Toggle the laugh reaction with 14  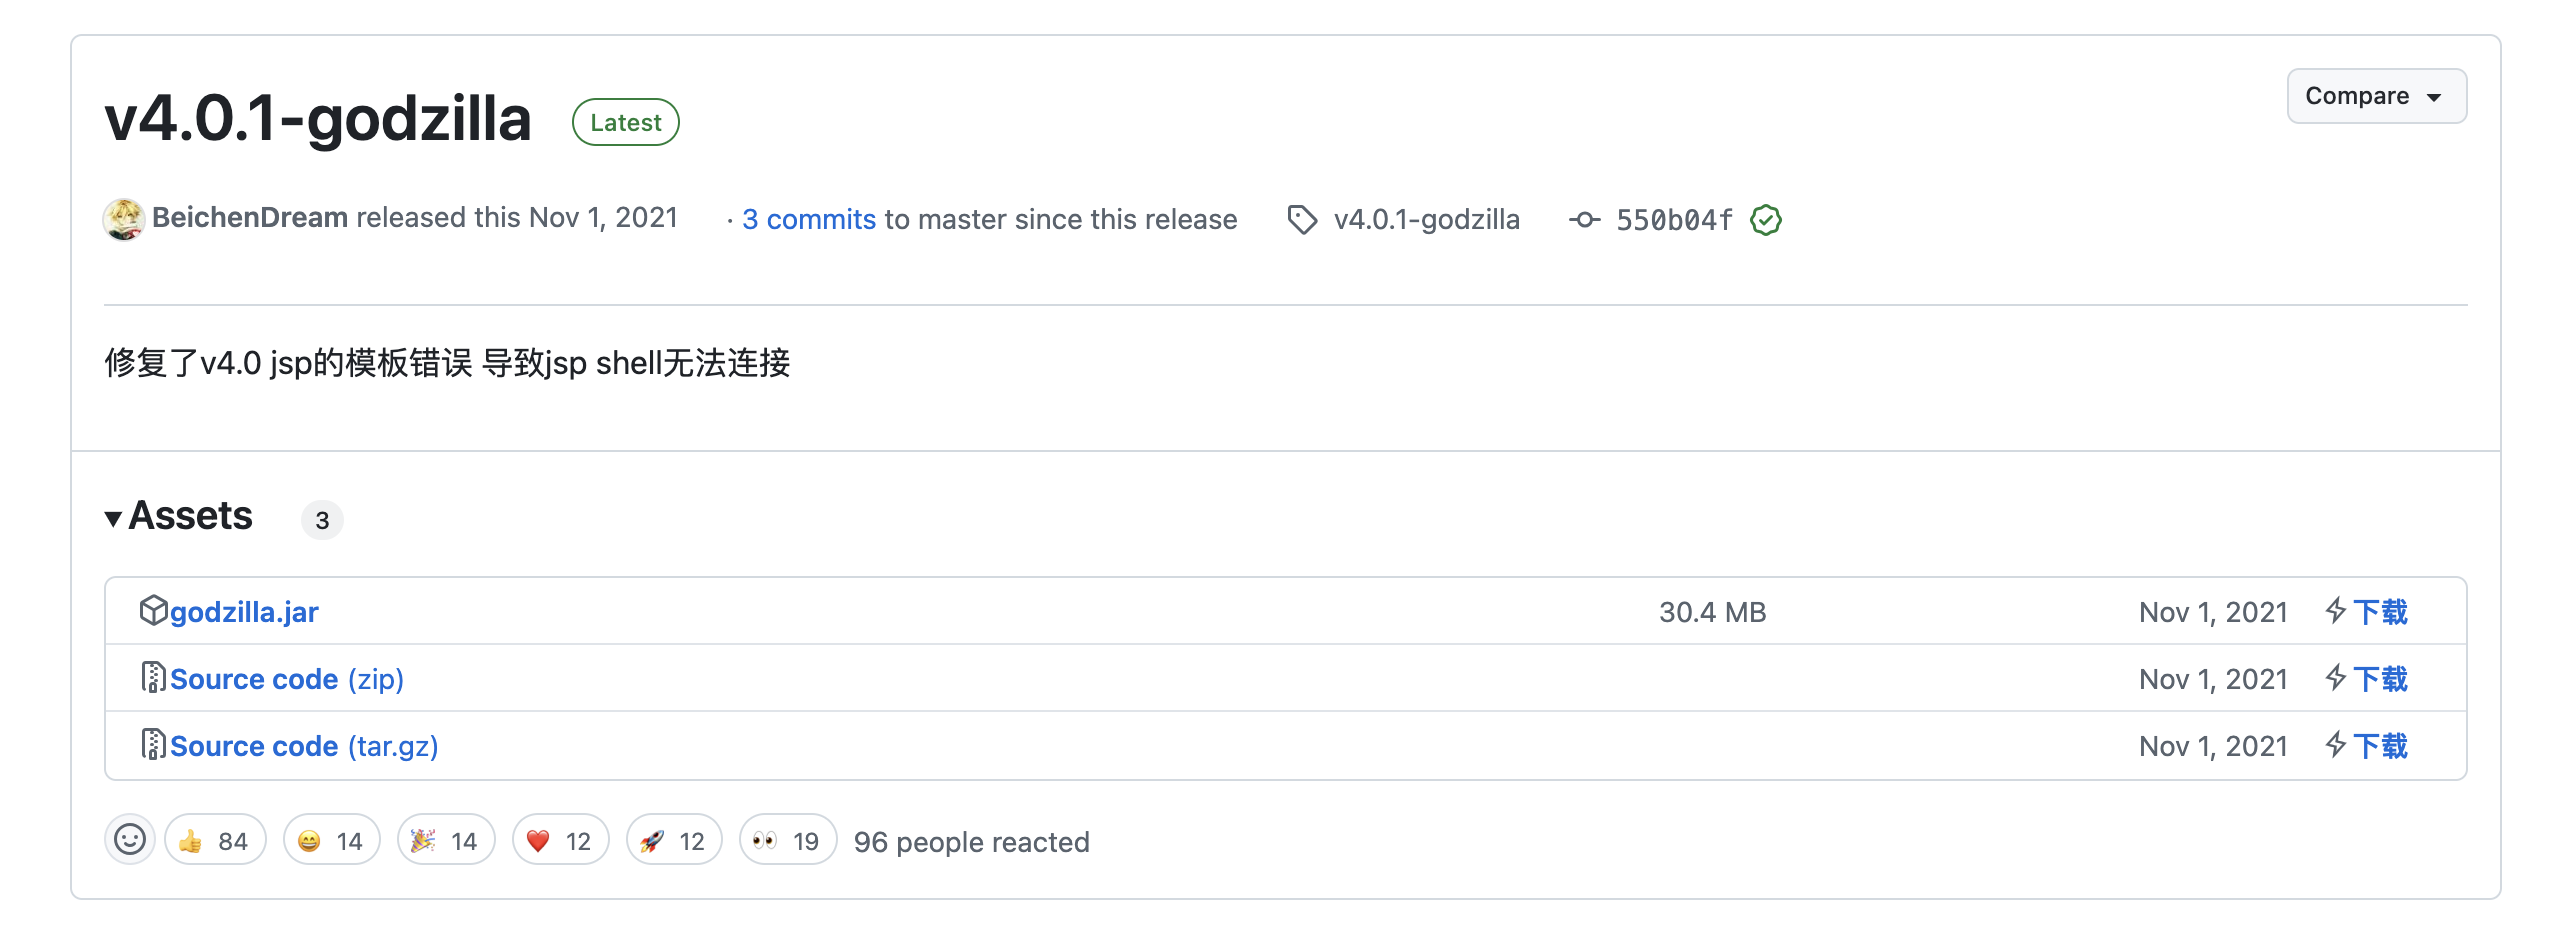point(331,841)
